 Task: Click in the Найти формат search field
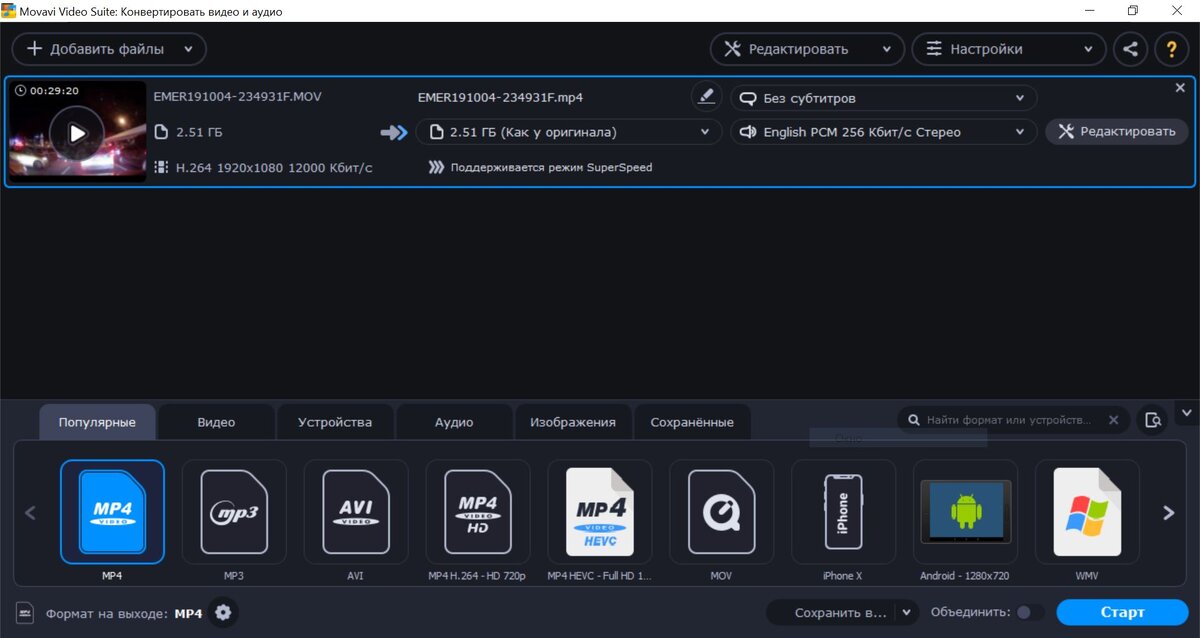[x=1009, y=420]
